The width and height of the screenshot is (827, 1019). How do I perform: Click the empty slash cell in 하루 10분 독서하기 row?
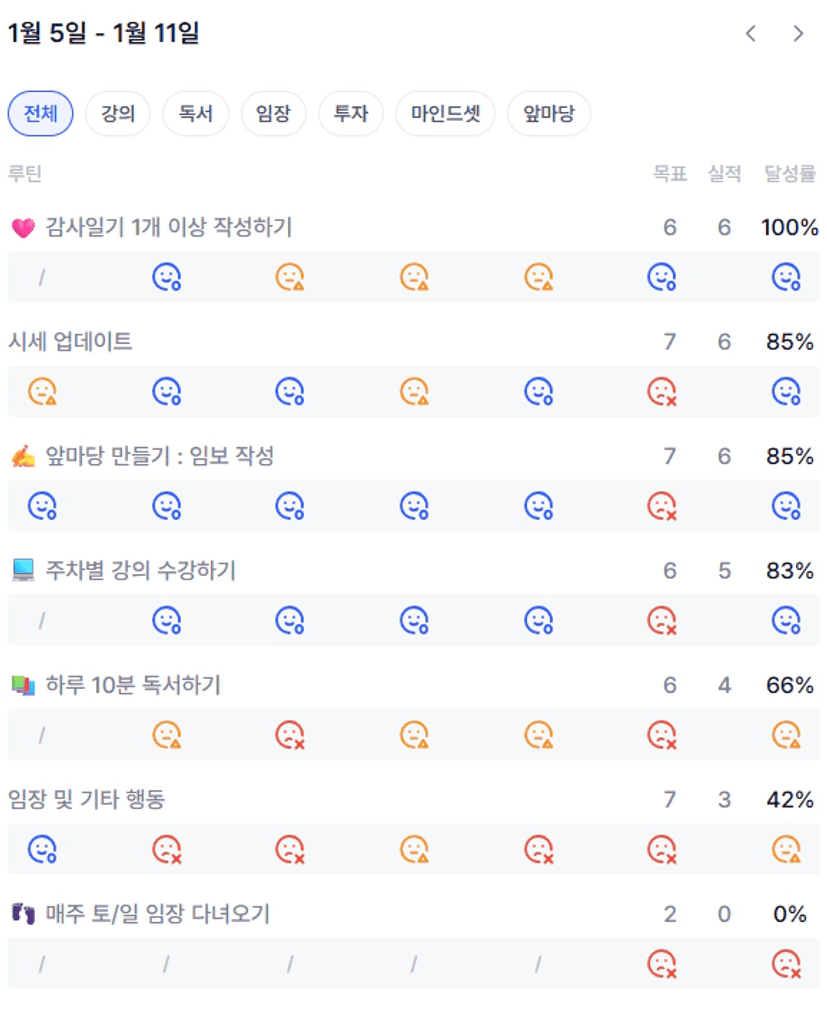click(x=42, y=735)
